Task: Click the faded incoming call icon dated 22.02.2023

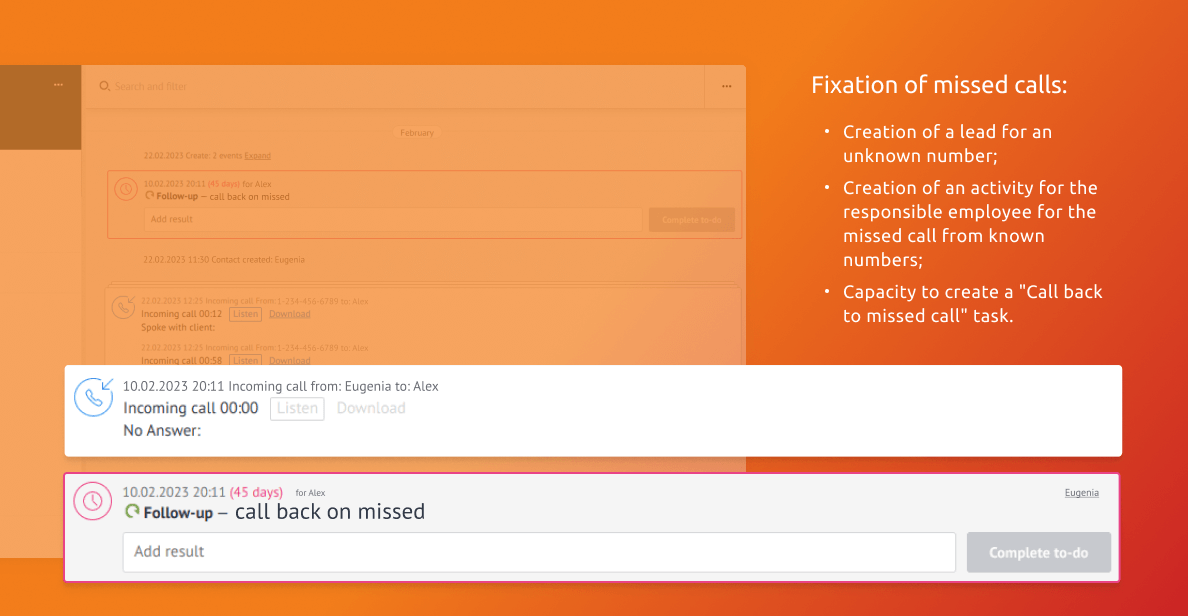Action: tap(124, 304)
